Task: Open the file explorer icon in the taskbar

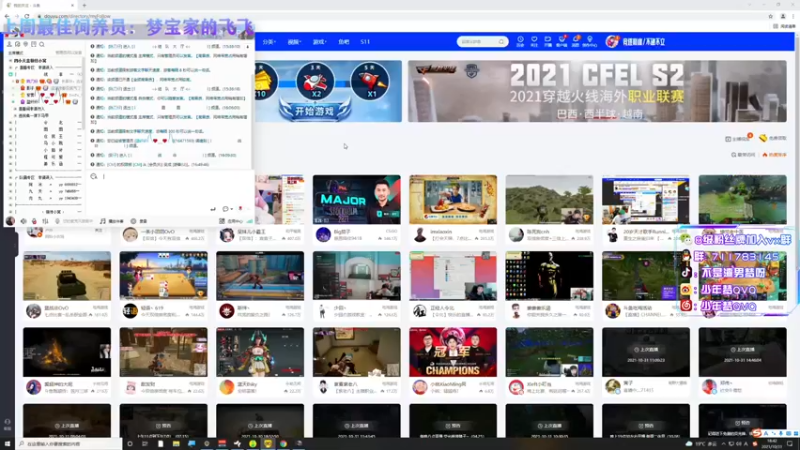Action: click(x=176, y=444)
